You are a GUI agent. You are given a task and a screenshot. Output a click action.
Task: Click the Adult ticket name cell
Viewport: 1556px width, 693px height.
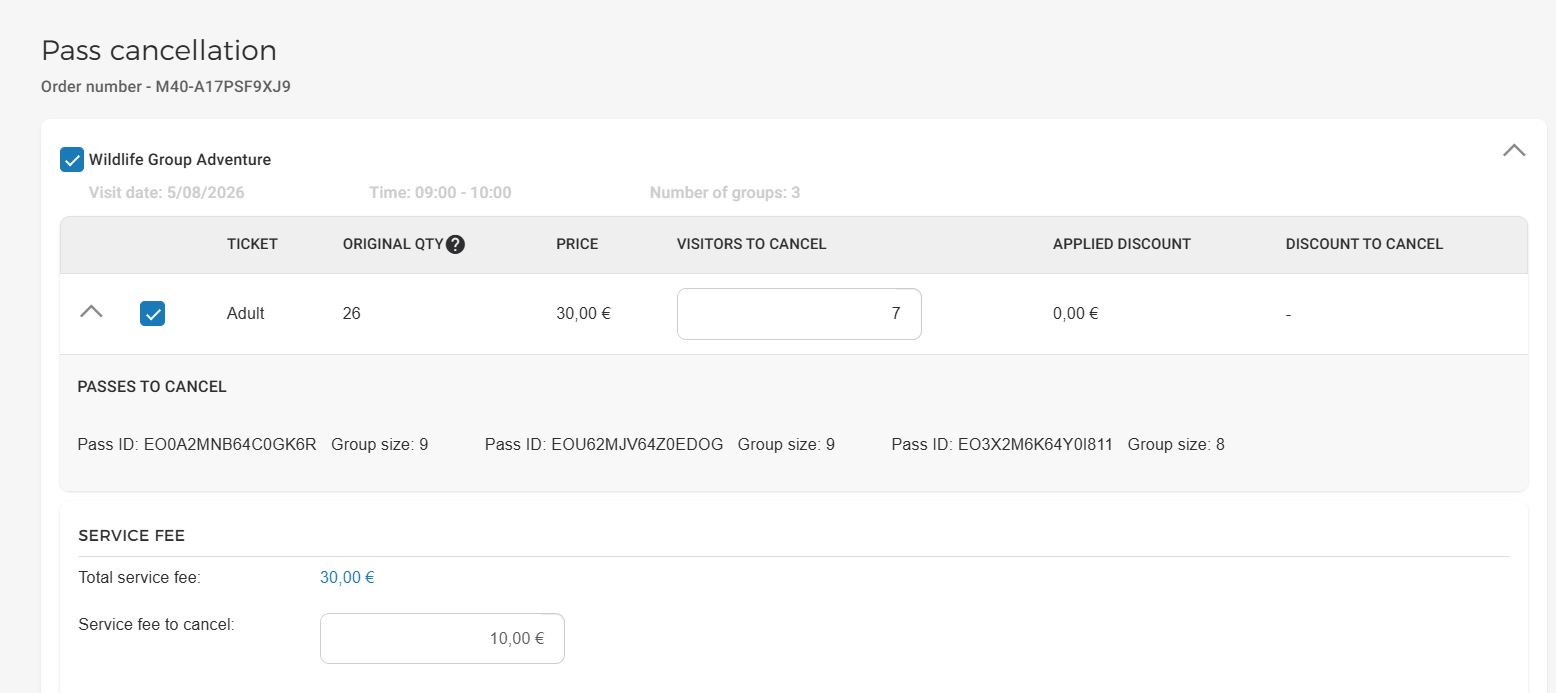246,314
